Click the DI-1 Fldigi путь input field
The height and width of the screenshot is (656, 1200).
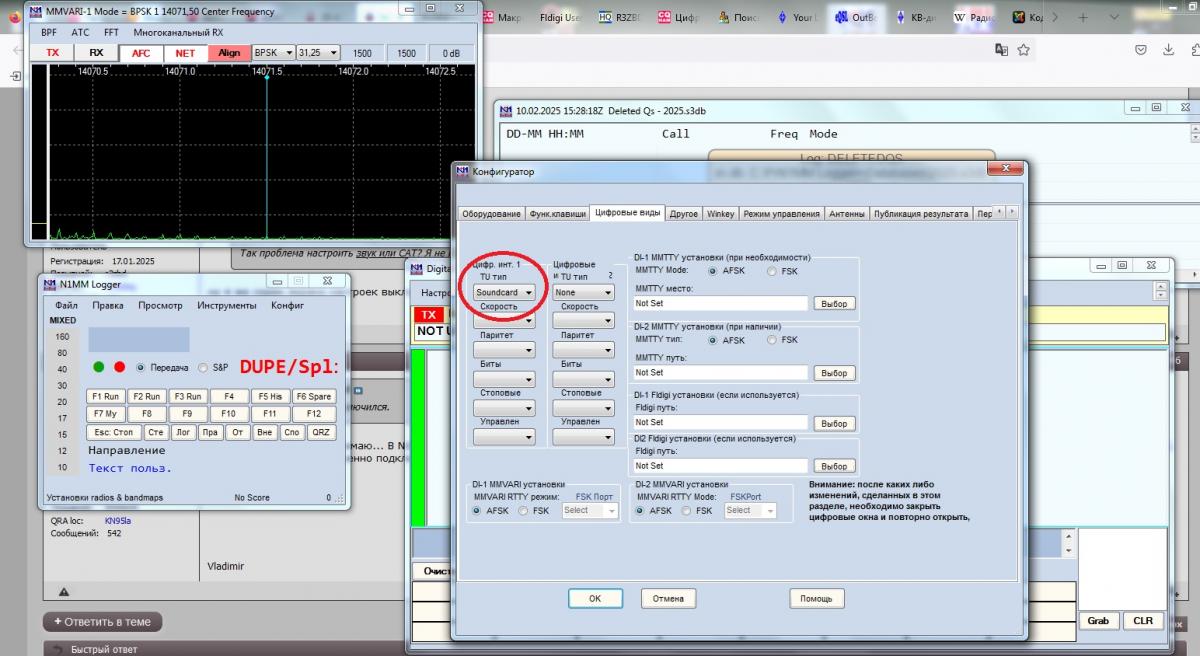[720, 423]
